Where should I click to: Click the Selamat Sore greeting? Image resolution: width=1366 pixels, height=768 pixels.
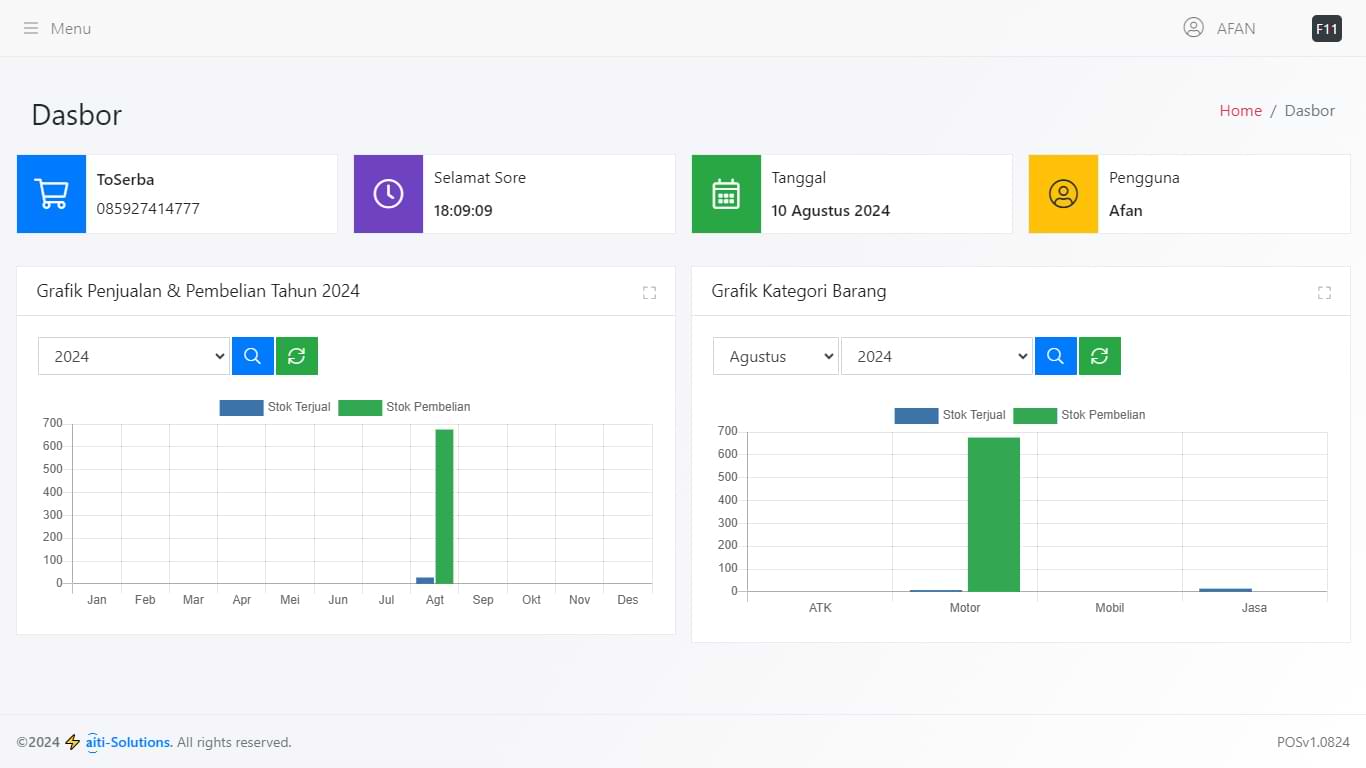point(479,178)
